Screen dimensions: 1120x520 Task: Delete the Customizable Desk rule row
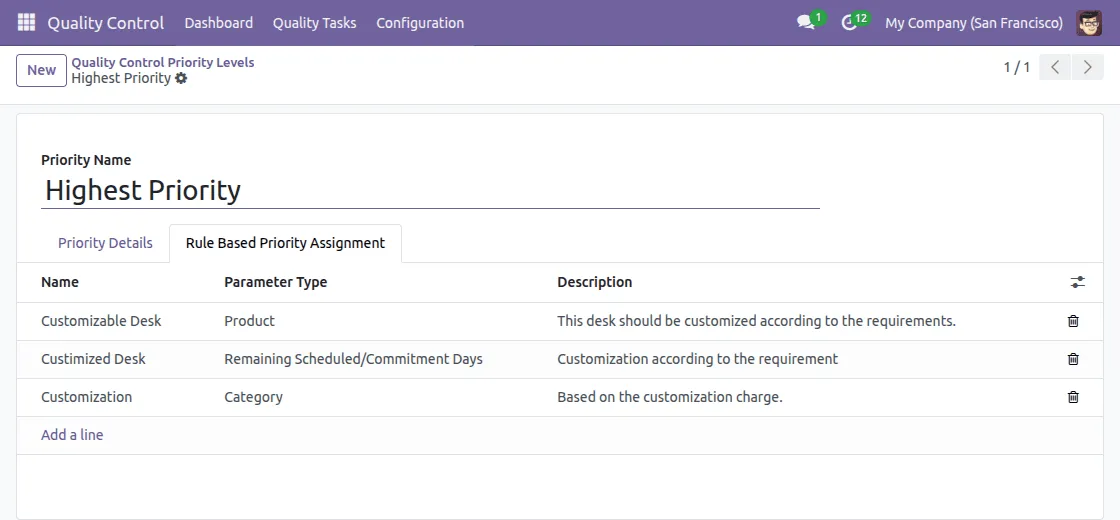click(x=1073, y=321)
